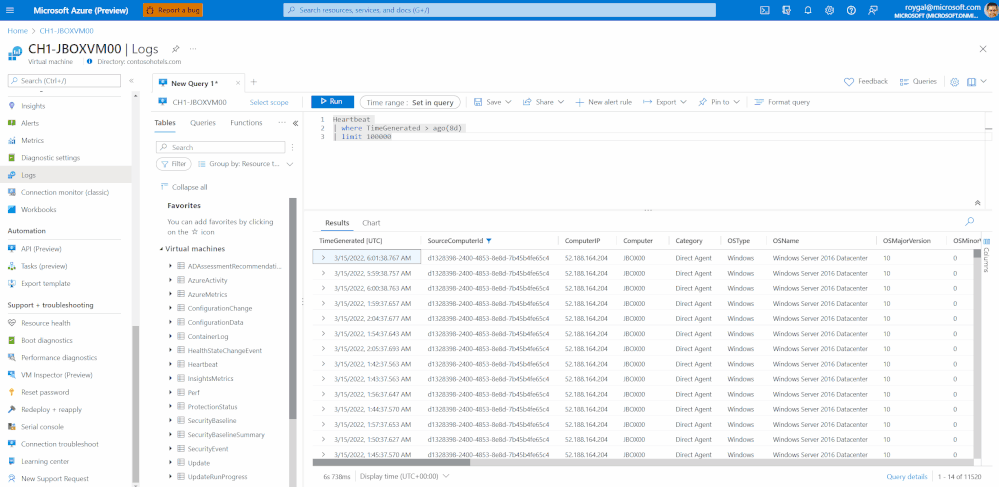The width and height of the screenshot is (999, 487).
Task: Collapse the left resource menu chevrons
Action: coord(131,81)
